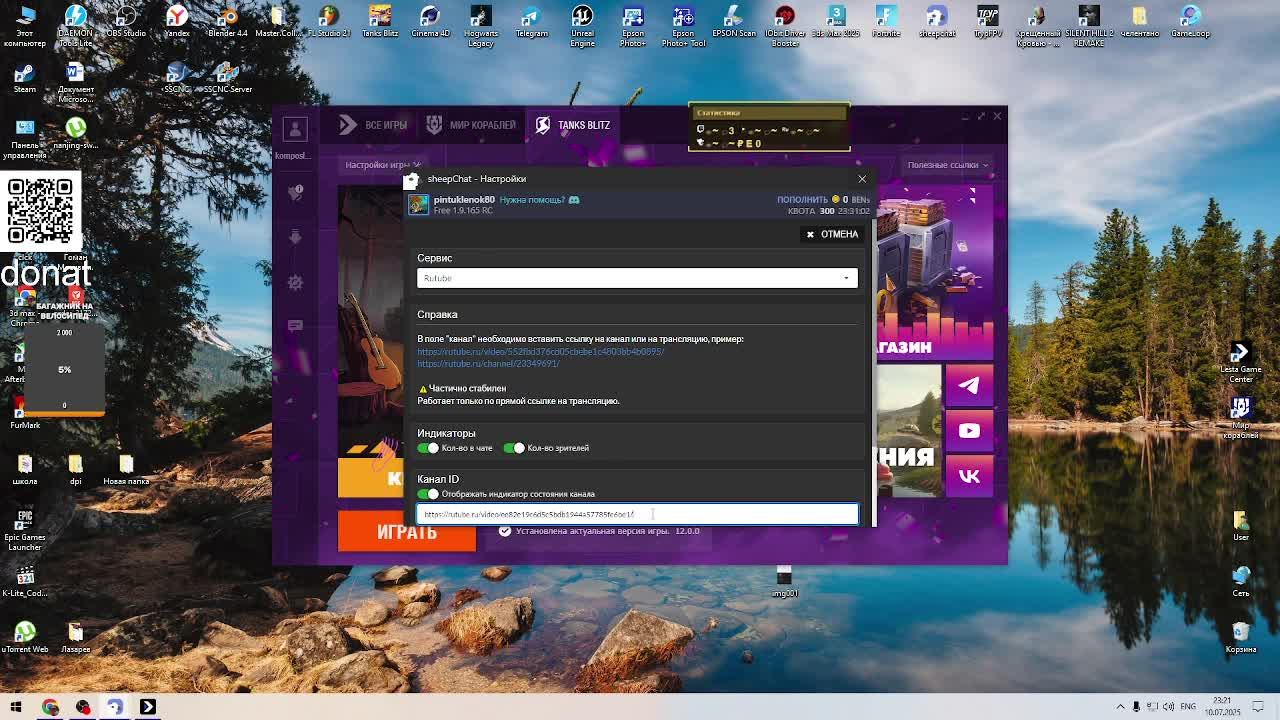Open the launcher user account icon
This screenshot has height=720, width=1280.
[x=295, y=129]
